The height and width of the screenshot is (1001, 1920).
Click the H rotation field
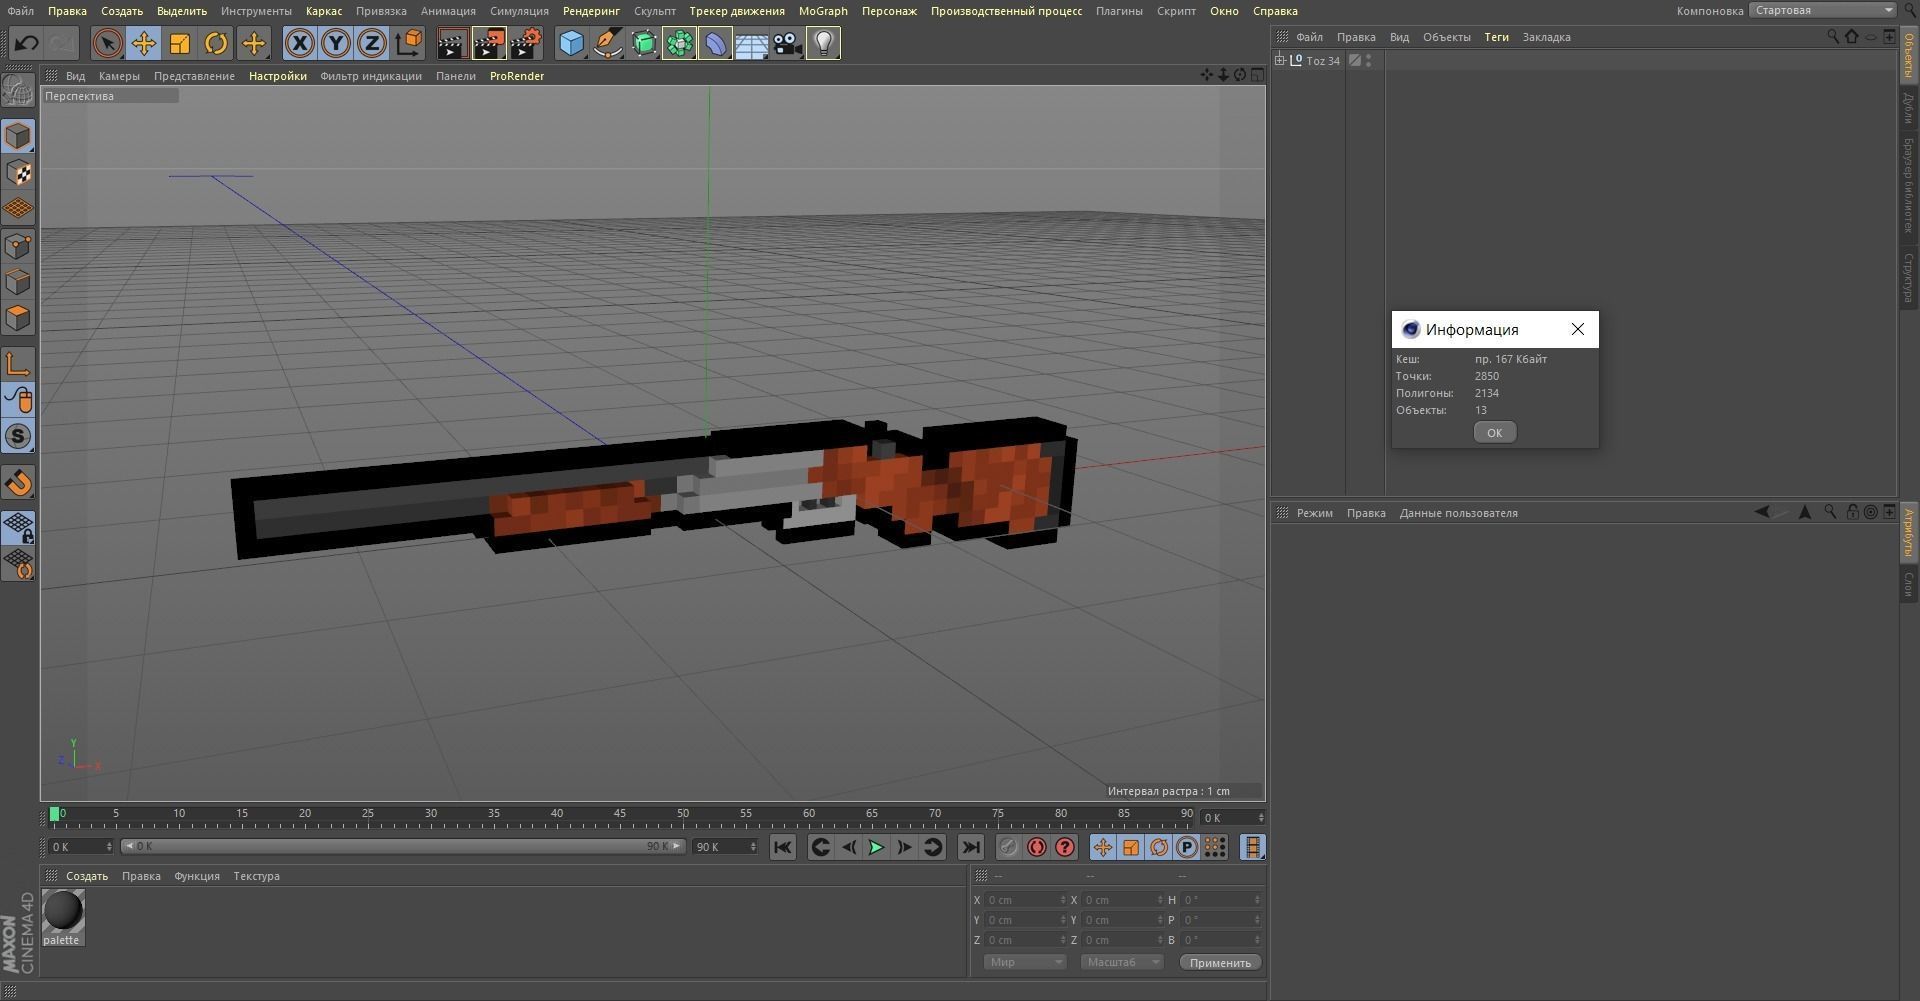[1220, 900]
